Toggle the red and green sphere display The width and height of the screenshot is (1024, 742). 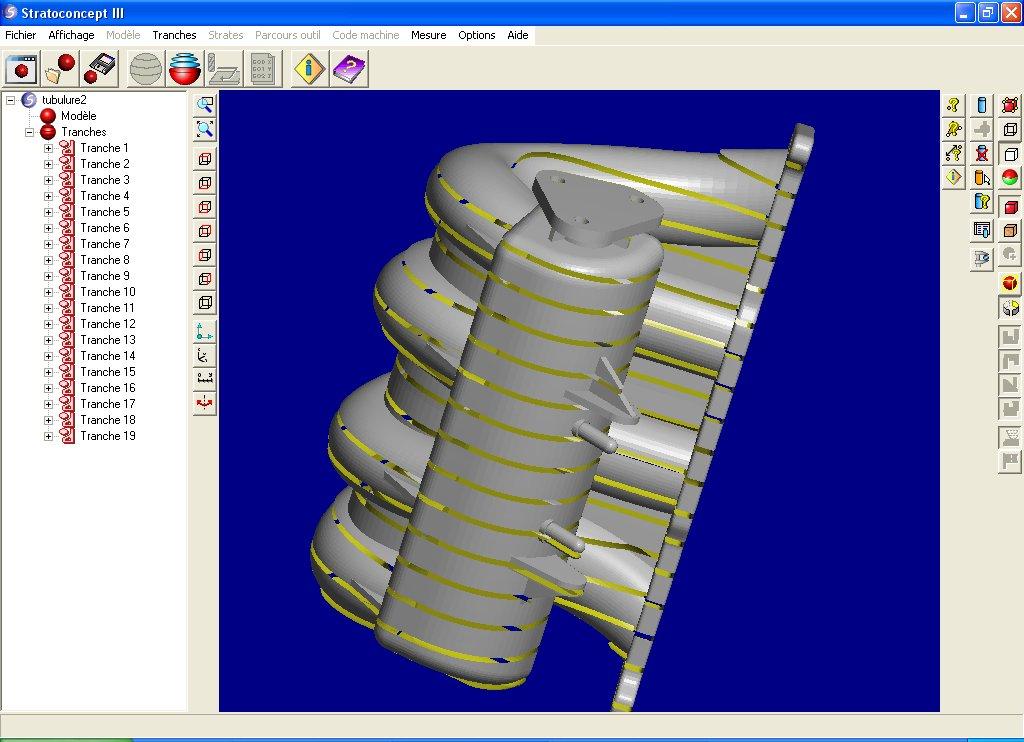click(x=1010, y=178)
